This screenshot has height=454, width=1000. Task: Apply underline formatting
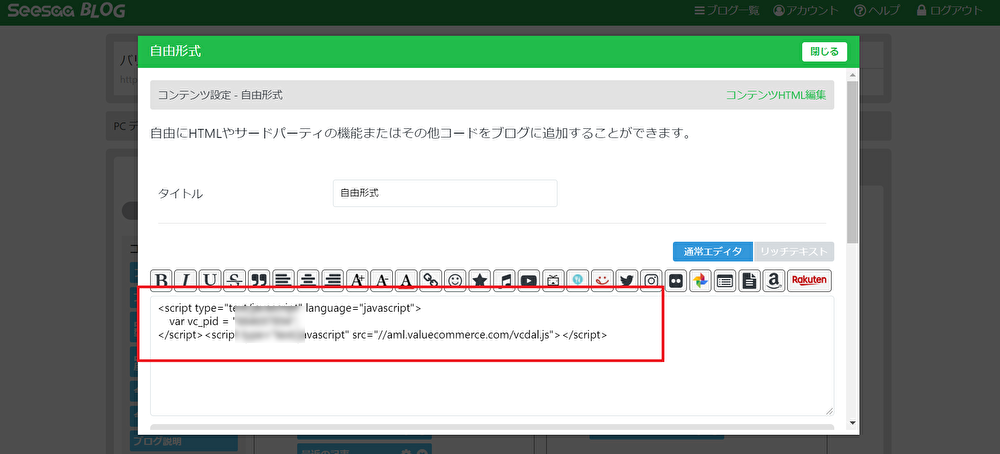click(211, 280)
